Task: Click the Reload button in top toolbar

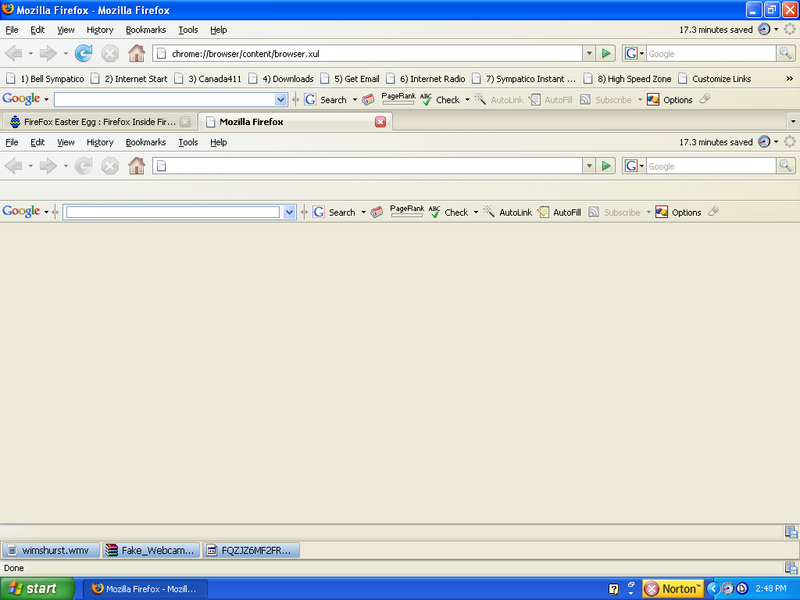Action: [84, 53]
